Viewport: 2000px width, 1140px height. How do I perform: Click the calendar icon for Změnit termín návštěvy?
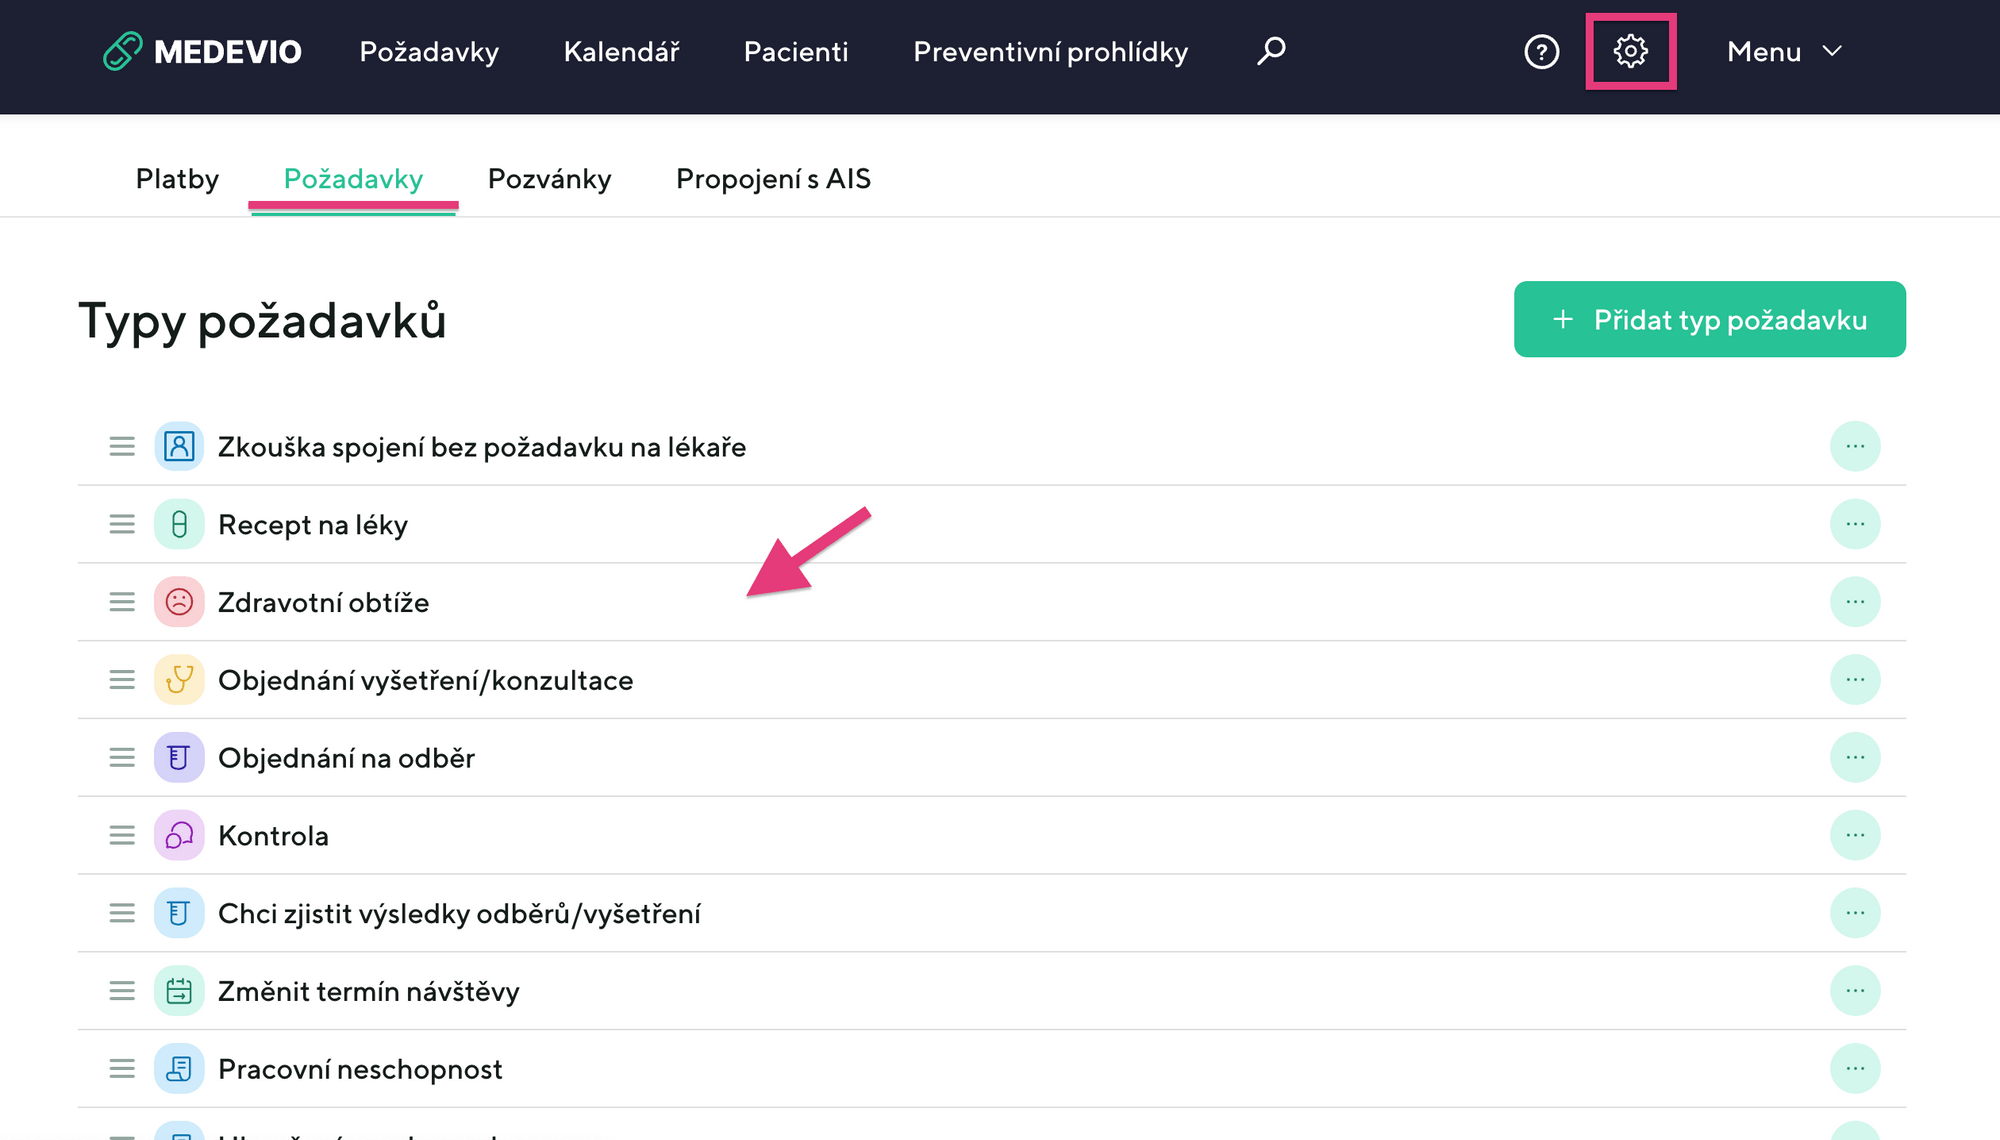coord(179,991)
